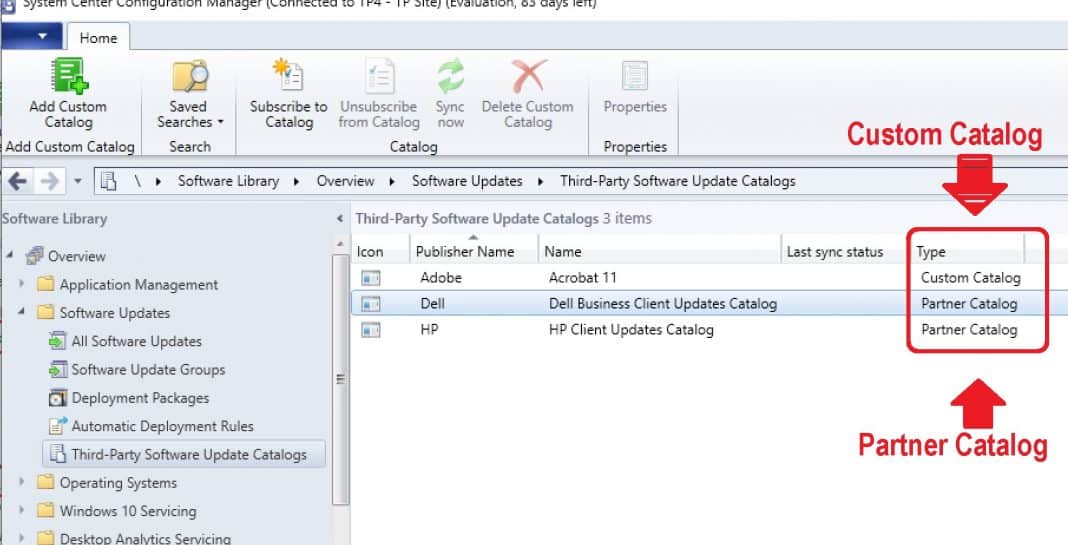Click the Software Update Groups icon
The height and width of the screenshot is (545, 1068).
[x=58, y=369]
